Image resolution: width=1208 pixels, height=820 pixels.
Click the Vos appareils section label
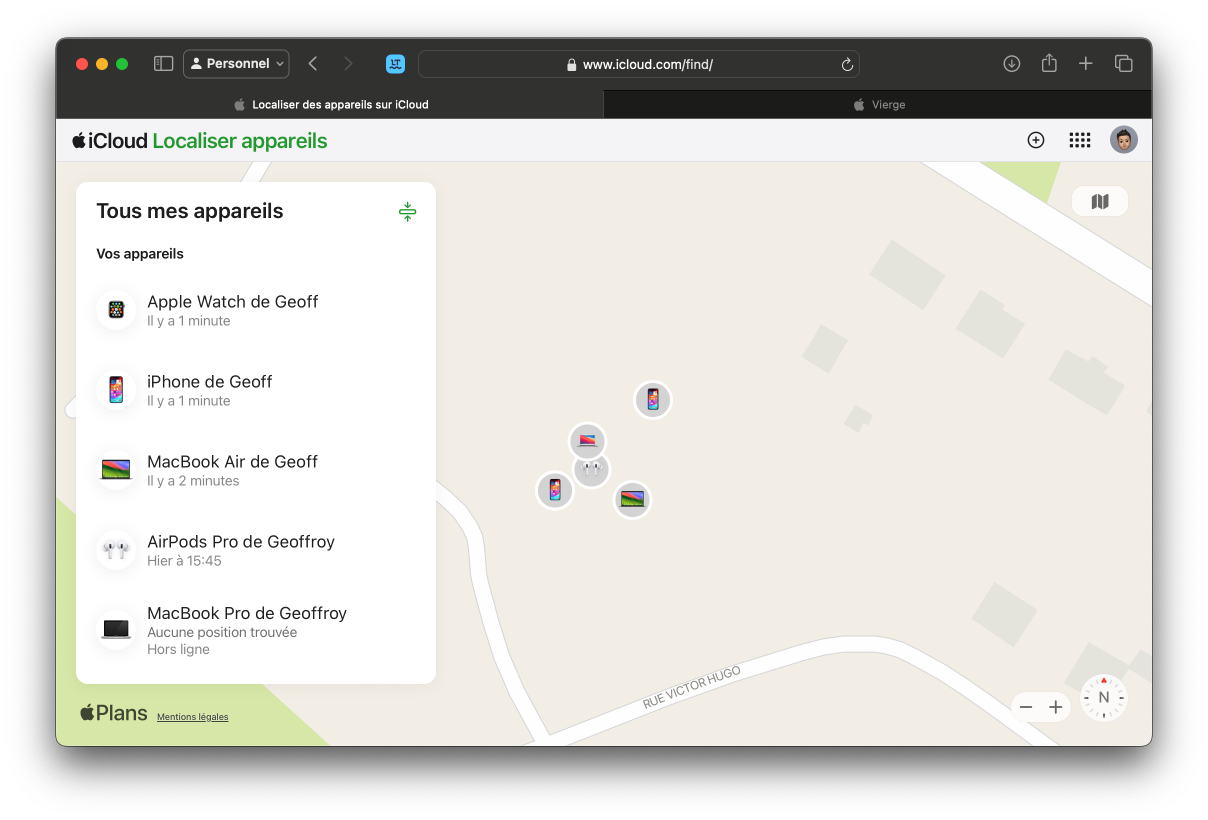pos(140,254)
